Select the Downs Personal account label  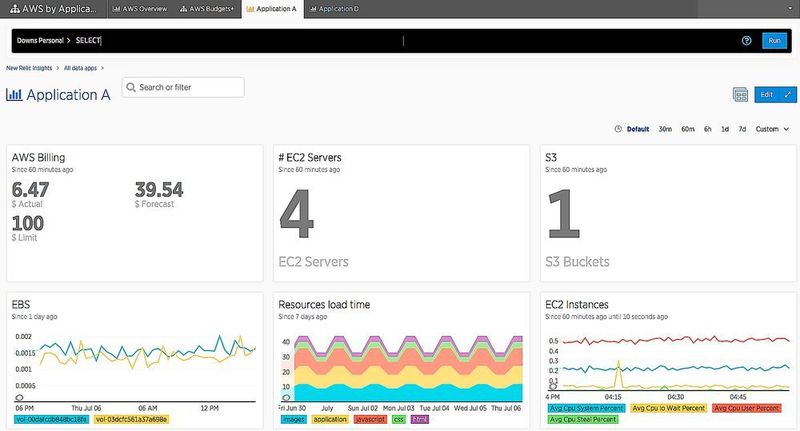coord(40,40)
